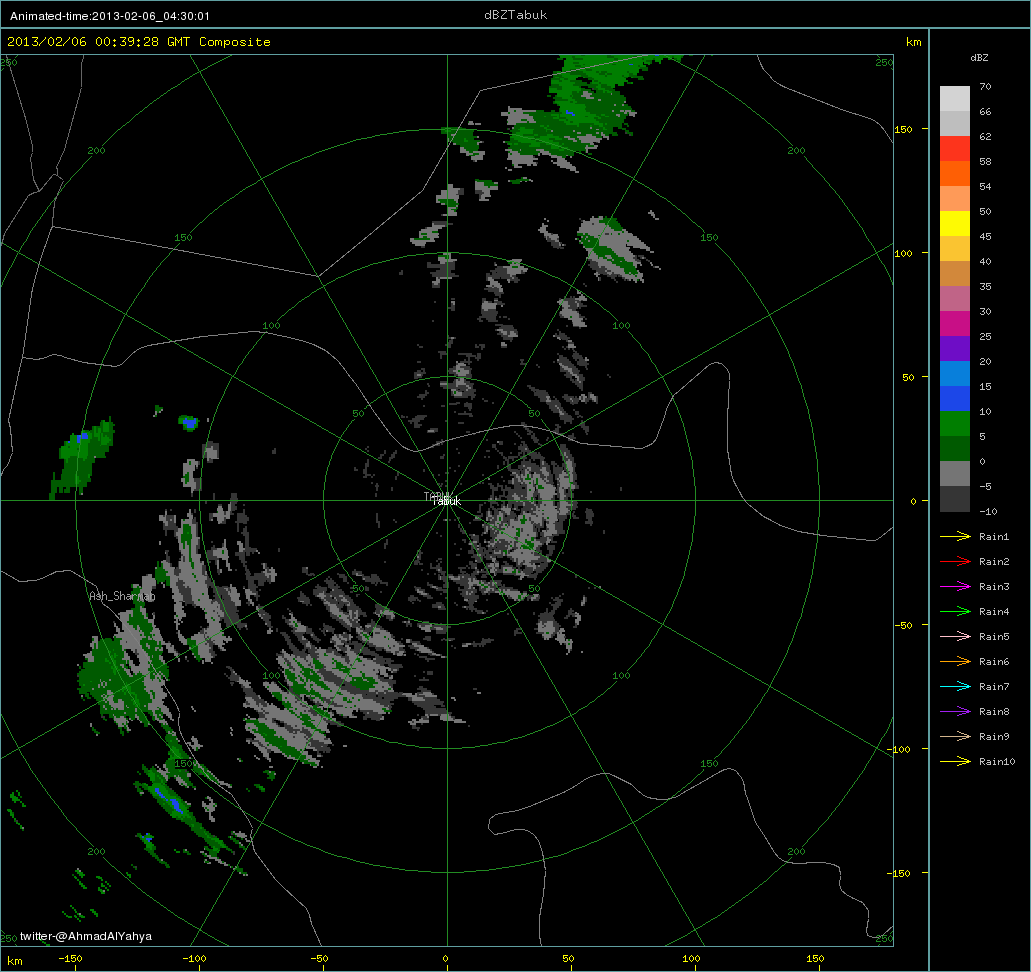
Task: Click the 150 tick on right axis
Action: [903, 129]
